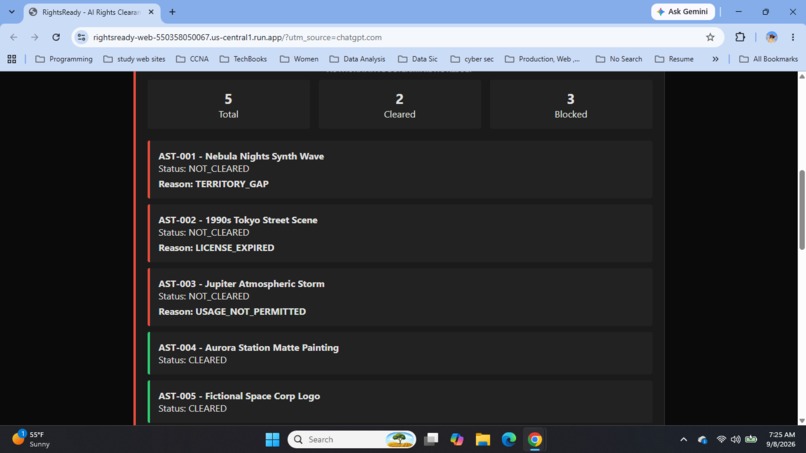Select AST-002 1990s Tokyo Street Scene
The image size is (806, 453).
tap(400, 233)
